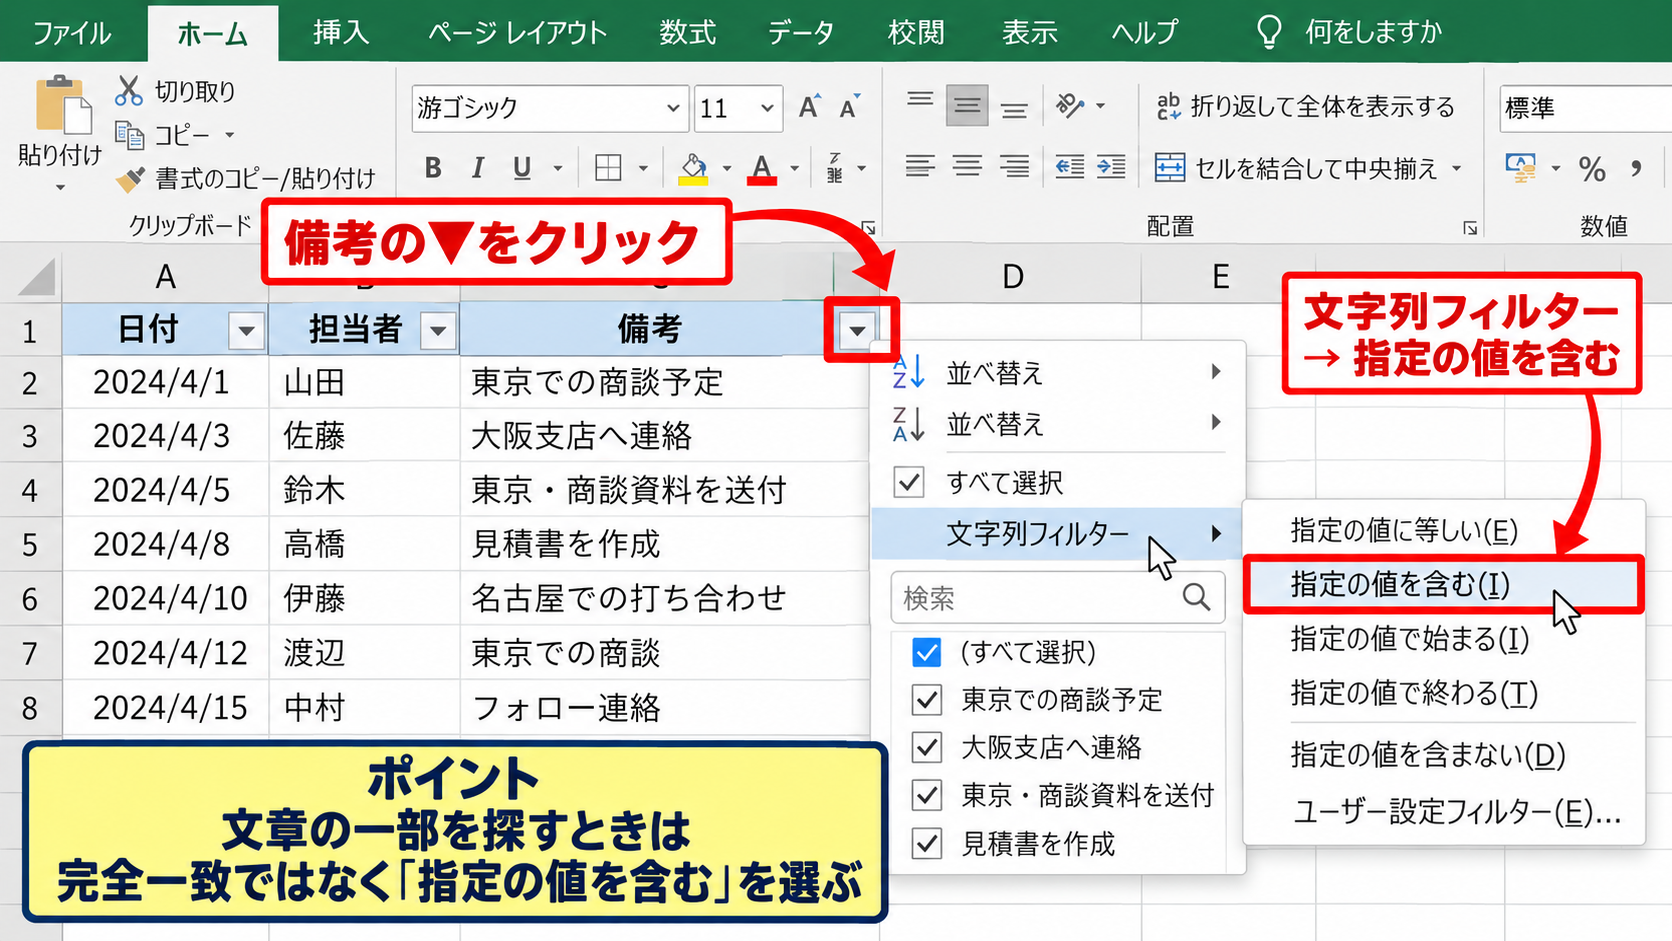The image size is (1672, 941).
Task: Open the 担当者 column filter dropdown
Action: (437, 330)
